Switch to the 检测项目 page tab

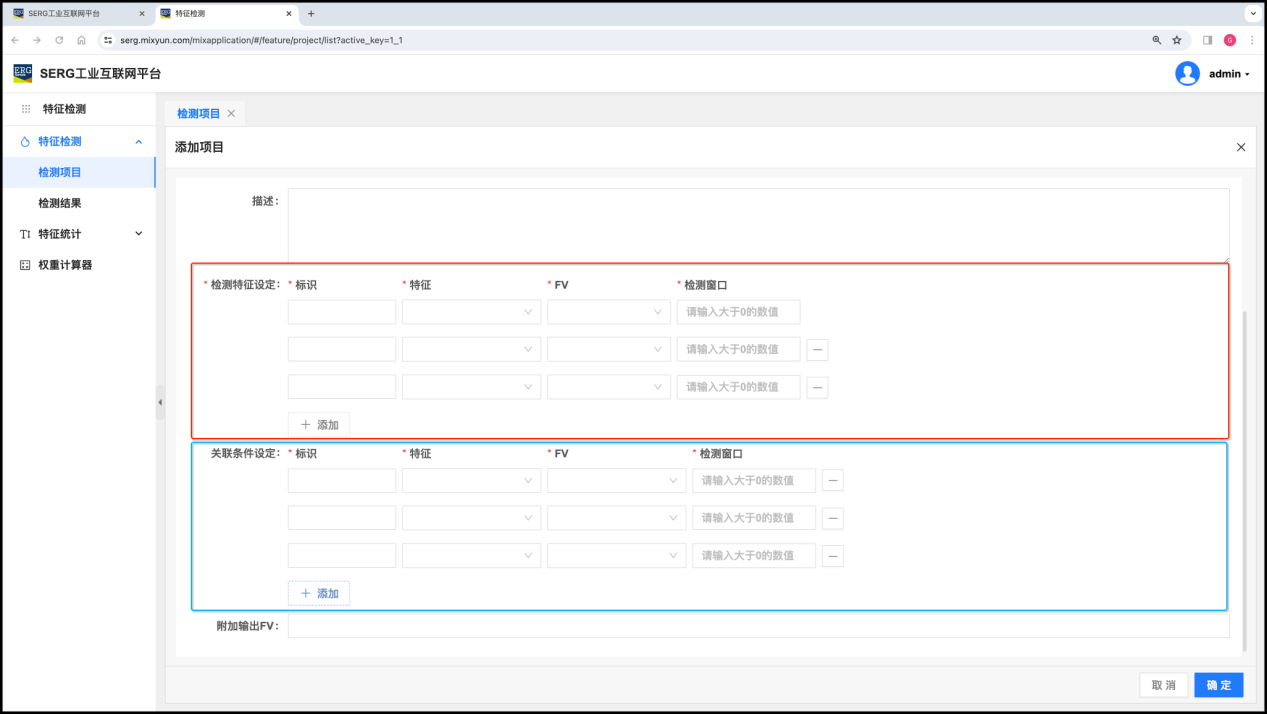(198, 113)
